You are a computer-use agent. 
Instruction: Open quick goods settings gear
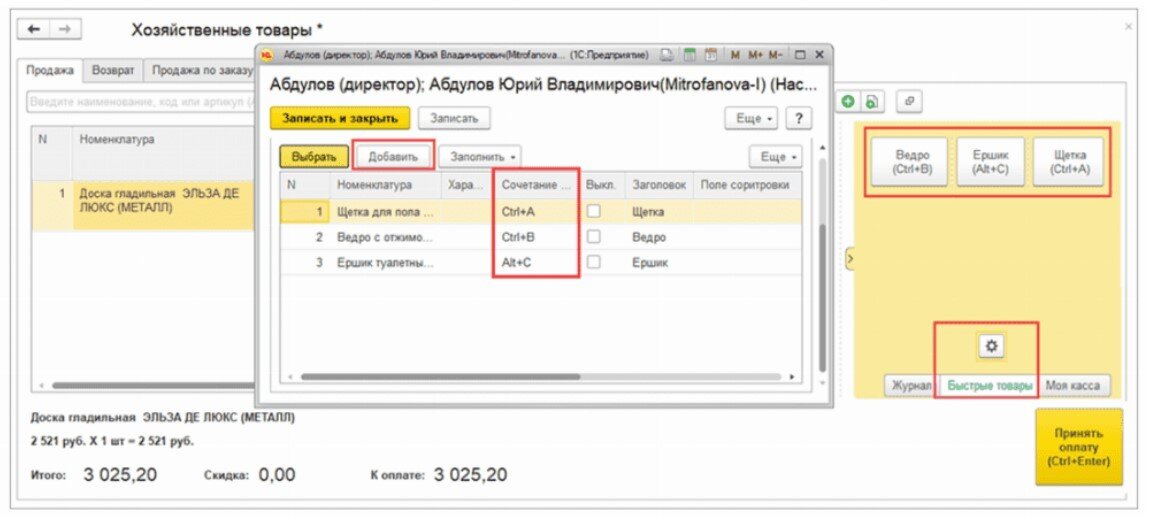[x=992, y=346]
